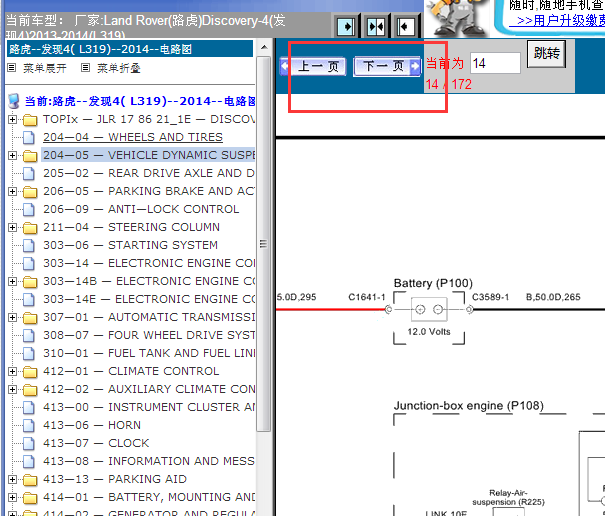Viewport: 605px width, 516px height.
Task: Click the page icon of 303-06 STARTING SYSTEM
Action: (29, 245)
